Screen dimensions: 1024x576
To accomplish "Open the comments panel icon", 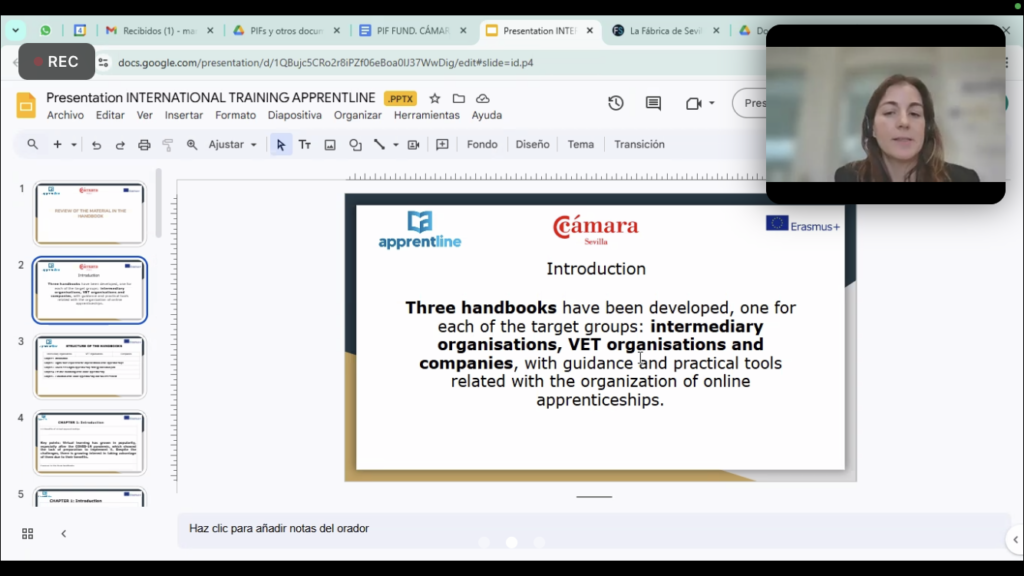I will (653, 103).
